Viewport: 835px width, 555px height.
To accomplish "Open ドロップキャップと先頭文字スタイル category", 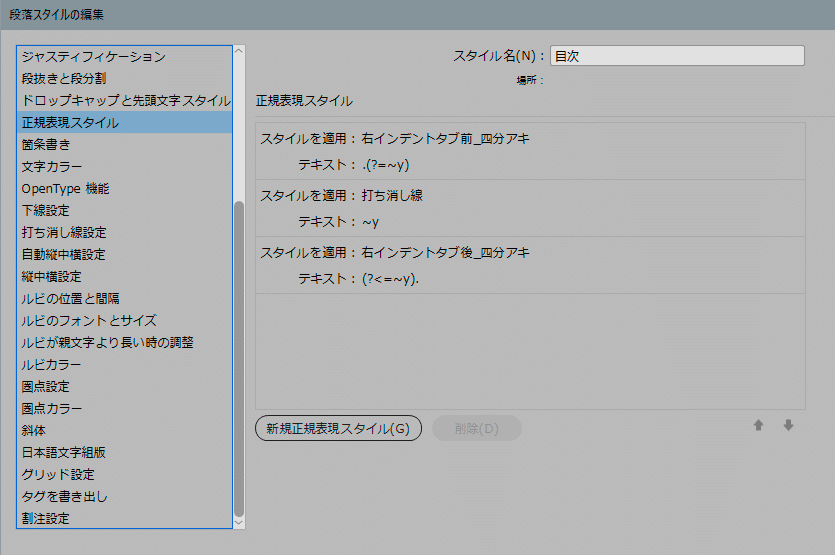I will tap(124, 100).
